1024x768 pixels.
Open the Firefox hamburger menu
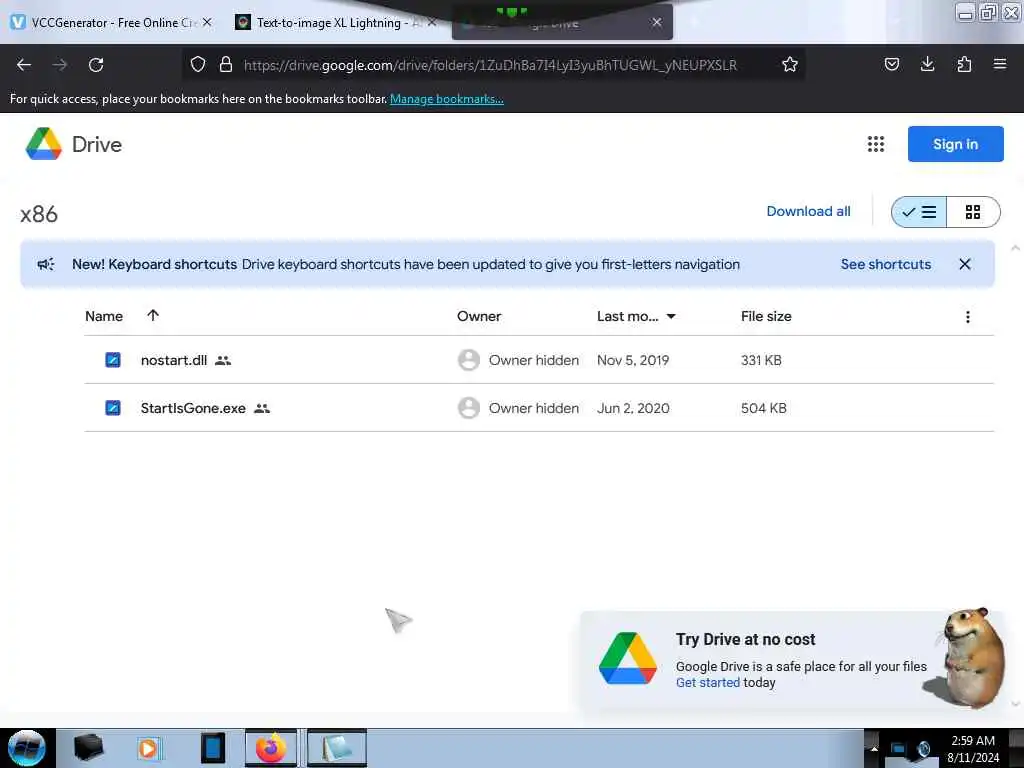[x=1000, y=64]
